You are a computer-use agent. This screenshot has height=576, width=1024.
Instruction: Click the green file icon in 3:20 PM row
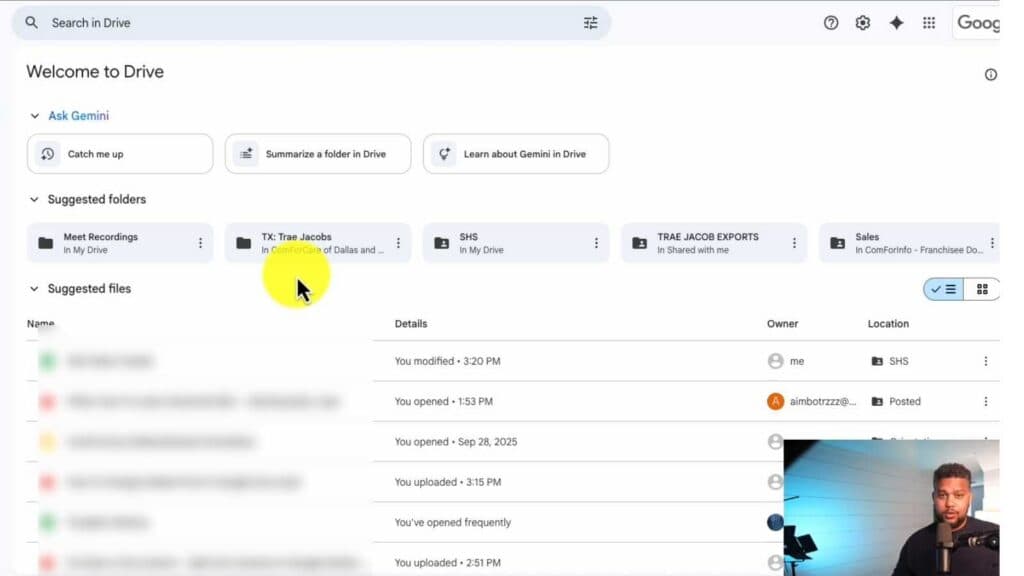[x=47, y=361]
